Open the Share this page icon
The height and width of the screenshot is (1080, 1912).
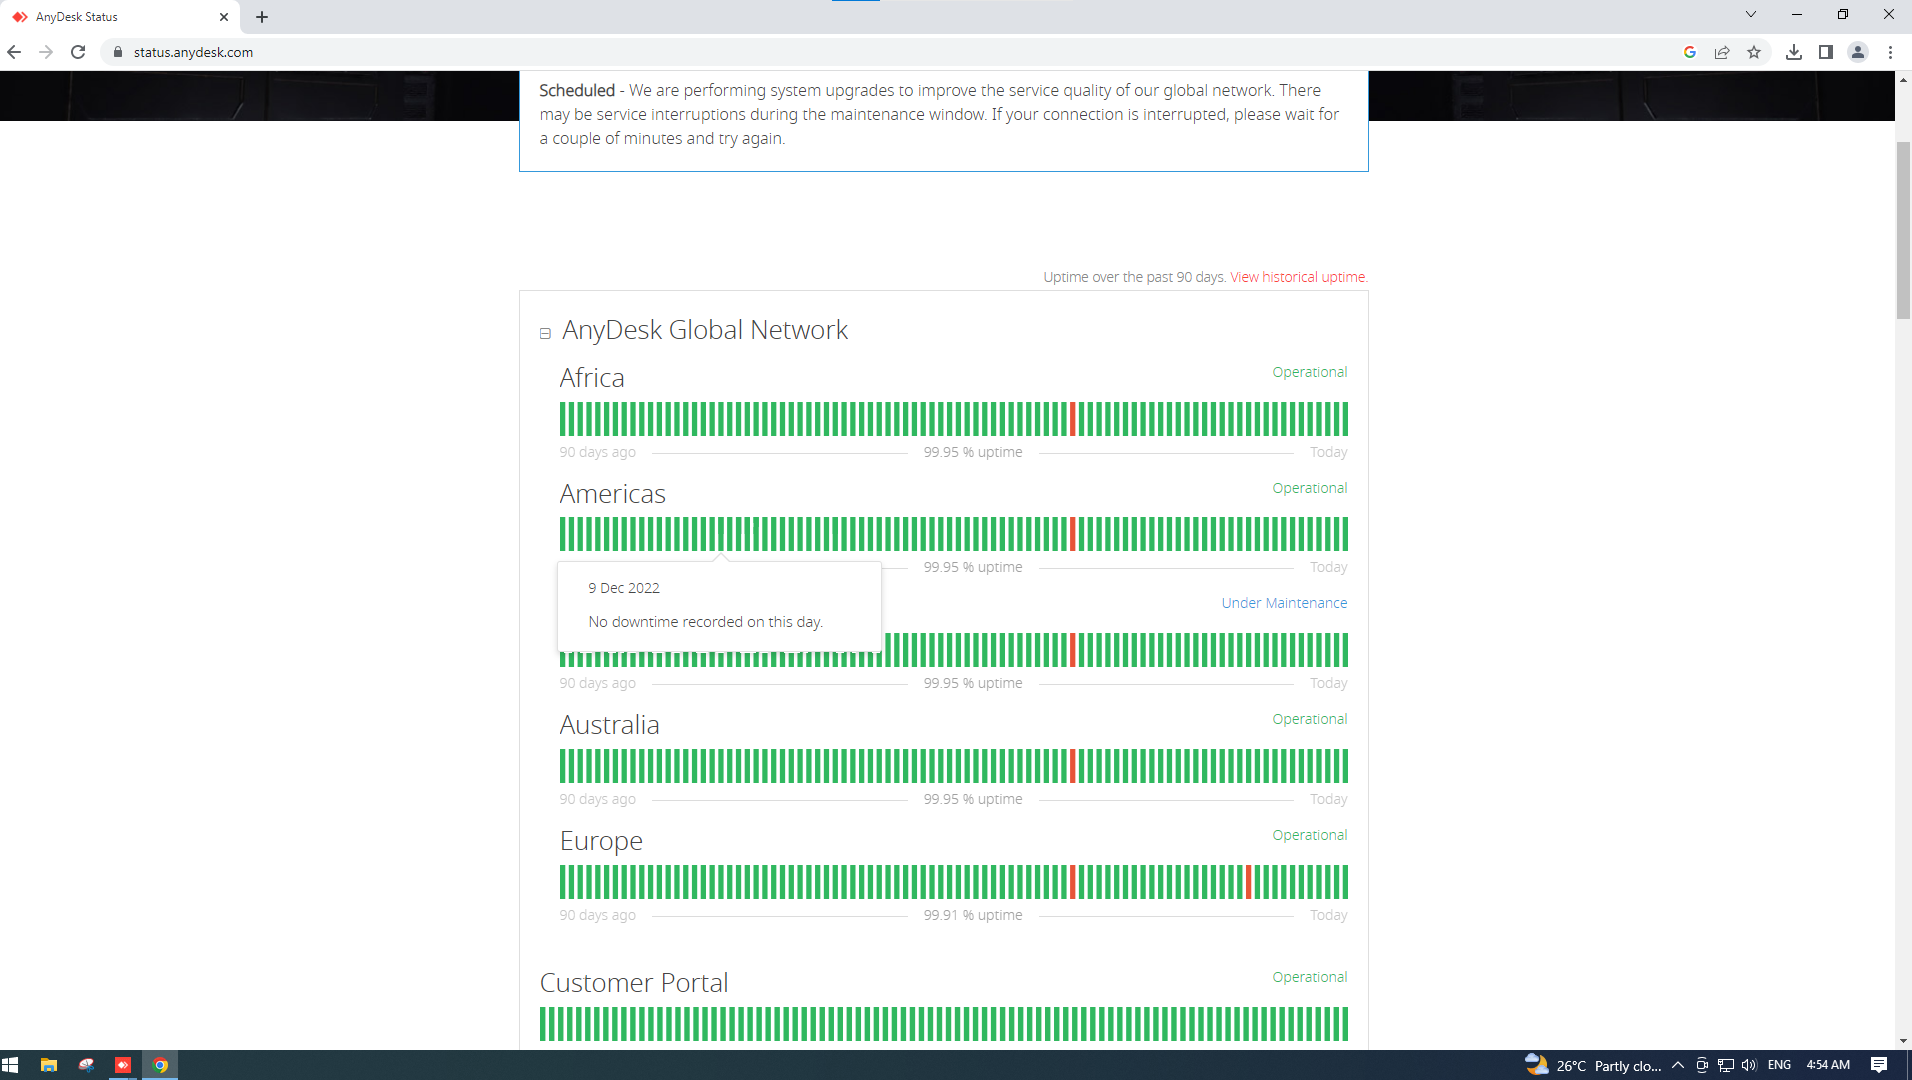pos(1722,52)
